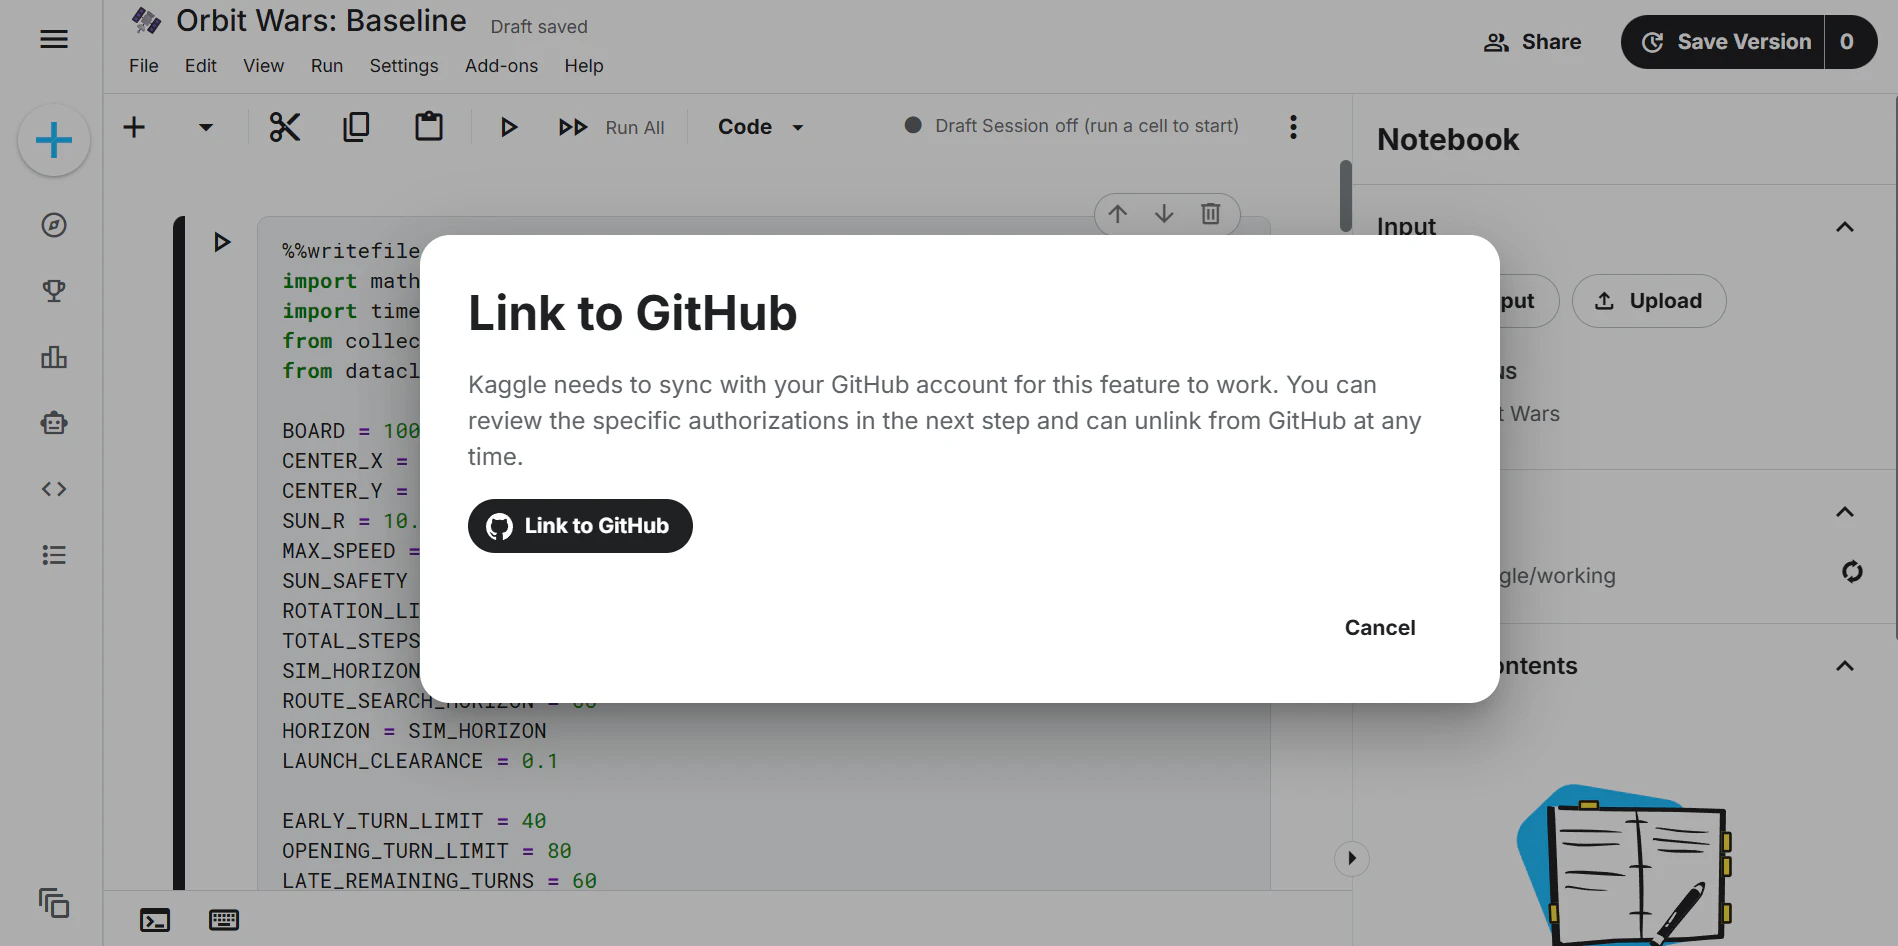1898x946 pixels.
Task: Run this cell via gutter play icon
Action: click(222, 242)
